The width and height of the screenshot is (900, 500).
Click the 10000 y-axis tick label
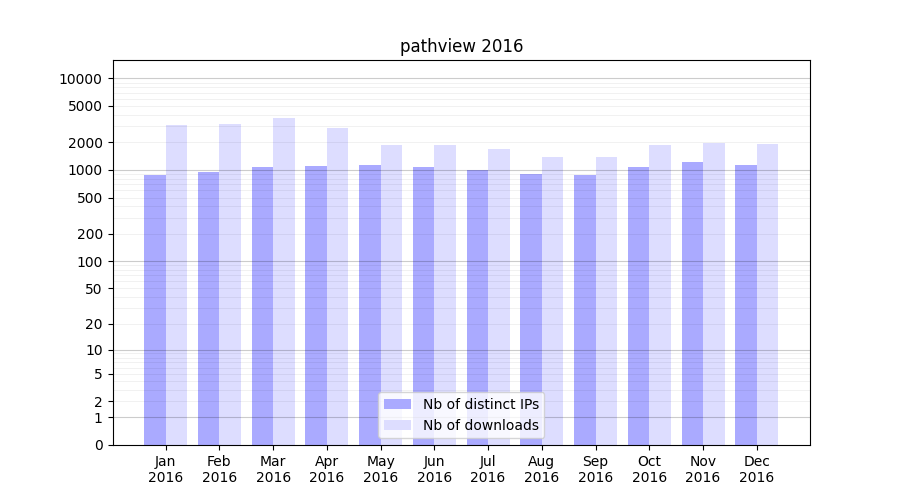(80, 79)
